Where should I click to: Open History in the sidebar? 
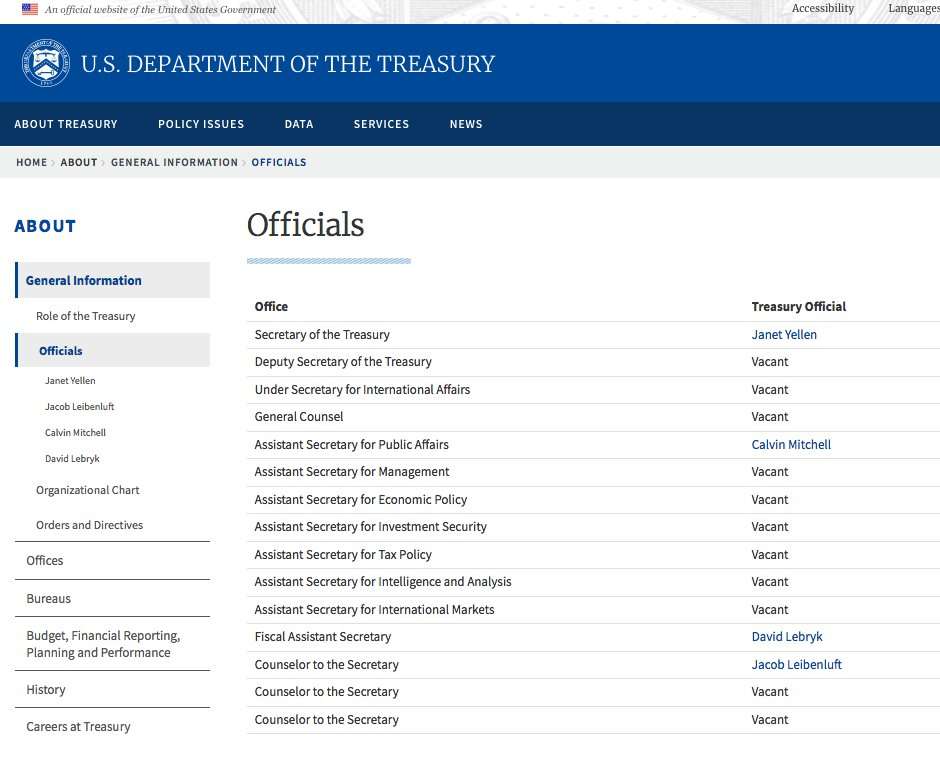pos(46,690)
